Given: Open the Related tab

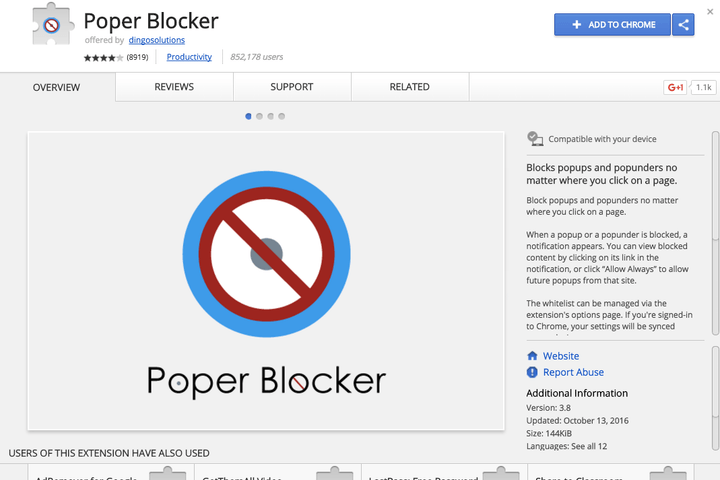Looking at the screenshot, I should [410, 87].
